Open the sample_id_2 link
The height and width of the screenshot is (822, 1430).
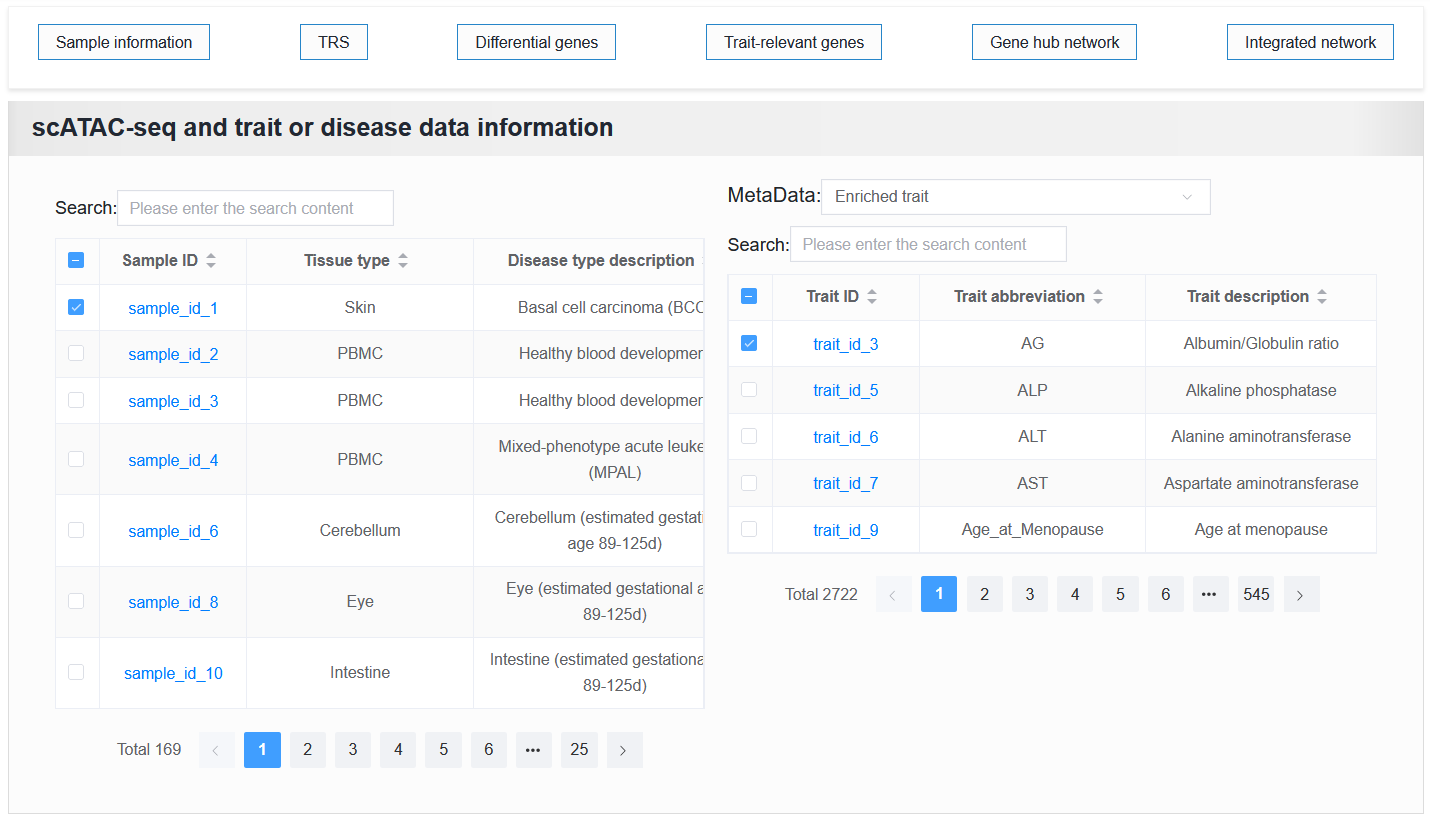click(173, 354)
